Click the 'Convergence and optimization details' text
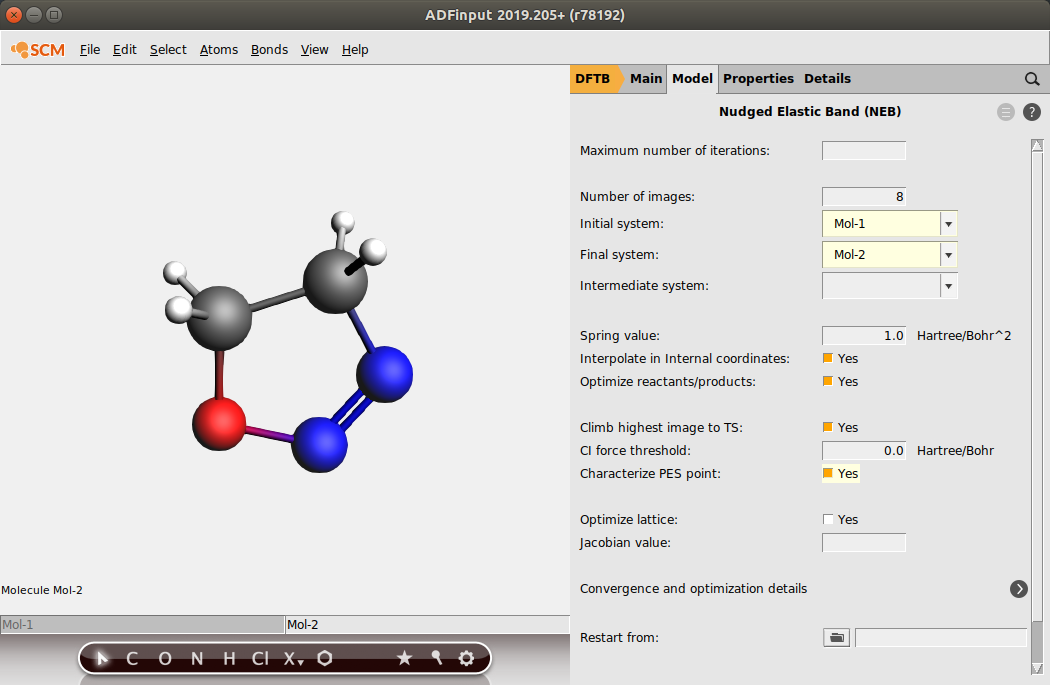 tap(693, 589)
